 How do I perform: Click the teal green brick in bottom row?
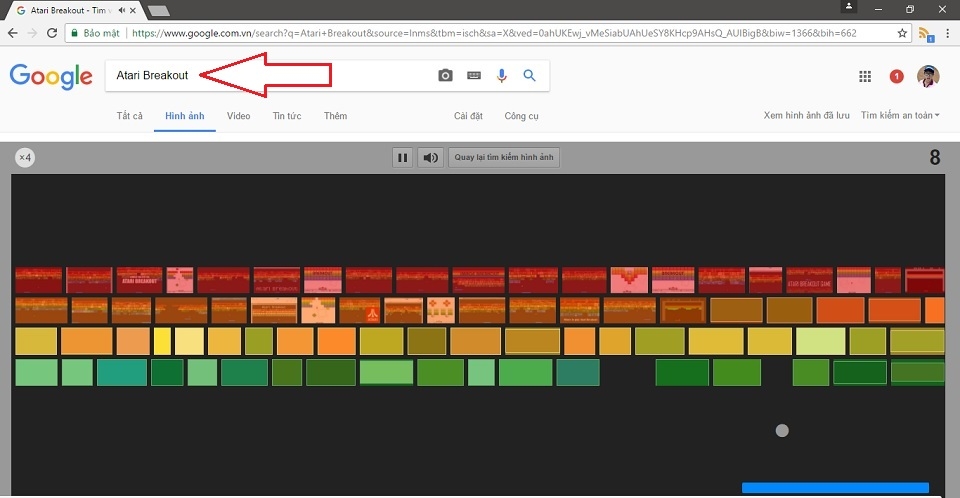coord(122,372)
